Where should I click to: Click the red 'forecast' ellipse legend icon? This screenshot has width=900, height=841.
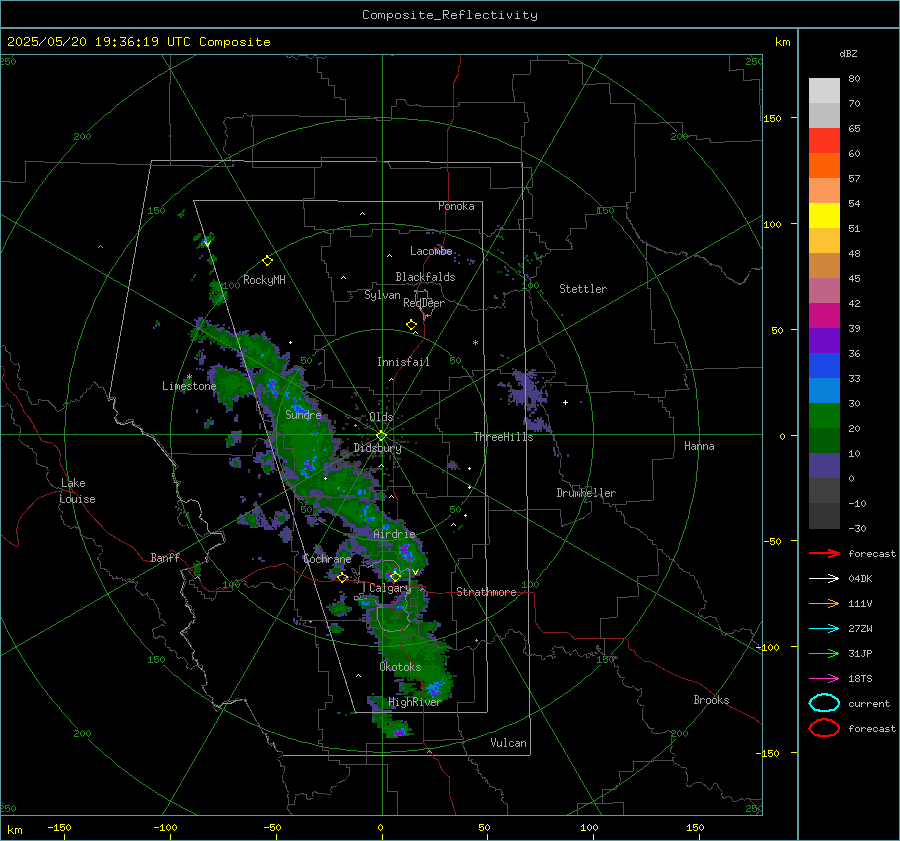[824, 728]
